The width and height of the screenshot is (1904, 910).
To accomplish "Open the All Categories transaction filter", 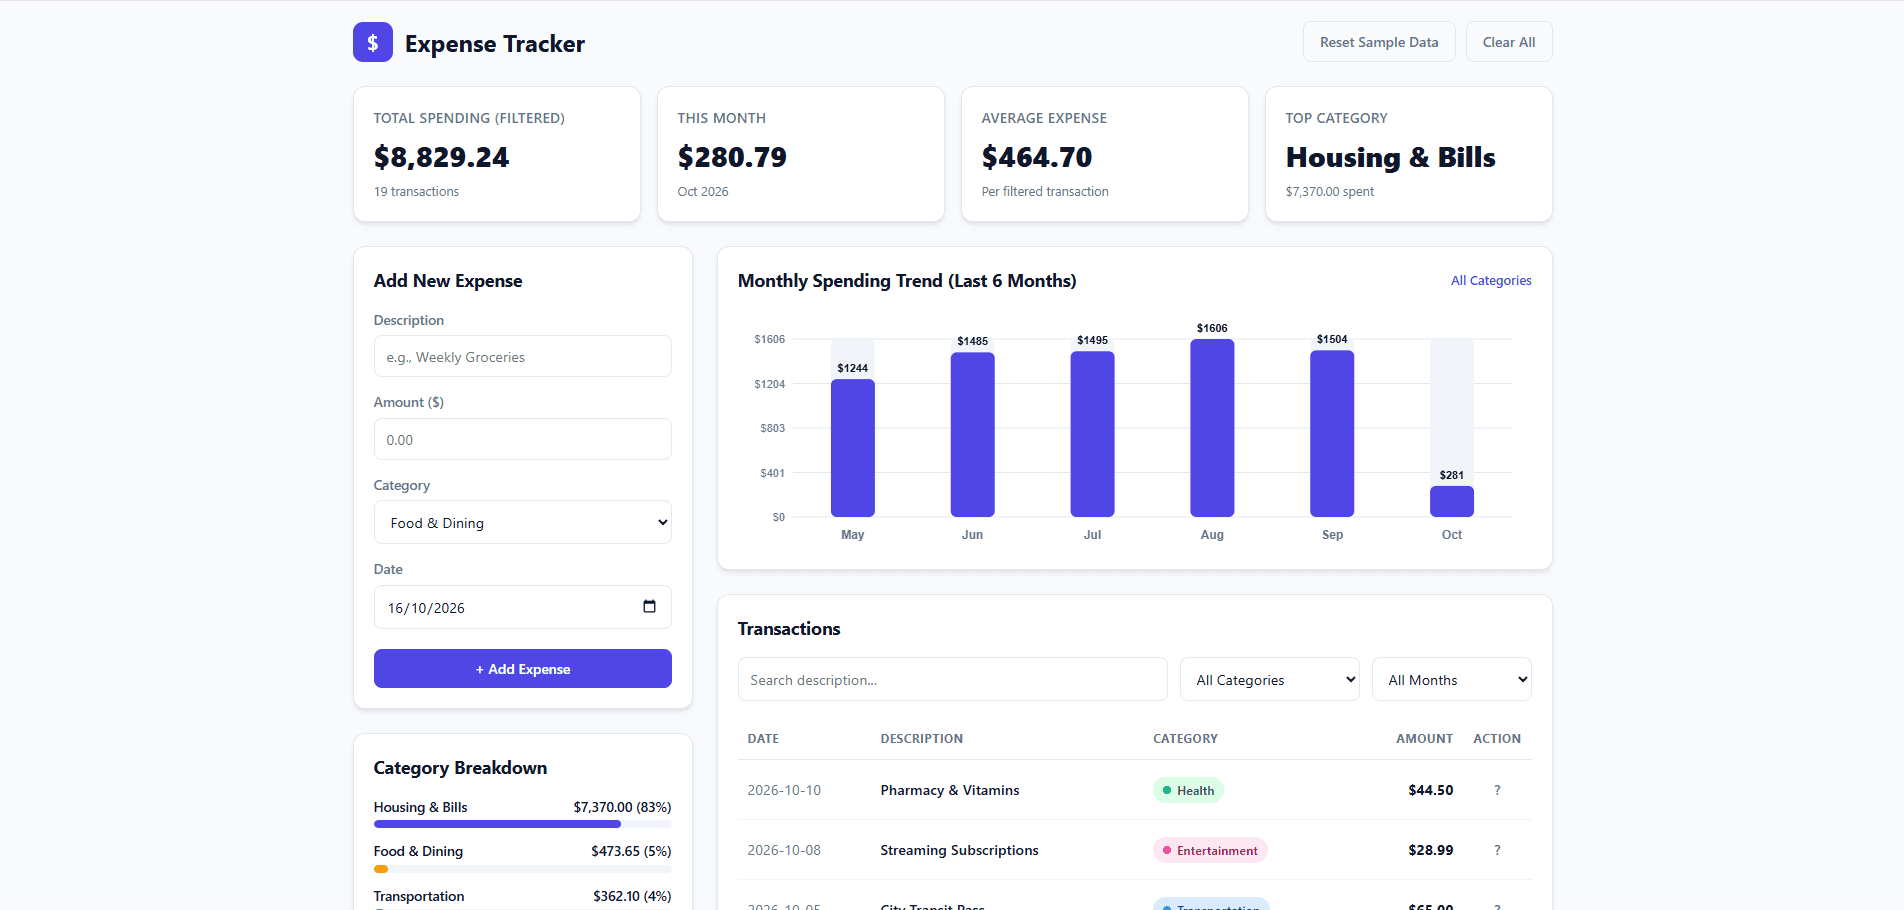I will [x=1270, y=679].
